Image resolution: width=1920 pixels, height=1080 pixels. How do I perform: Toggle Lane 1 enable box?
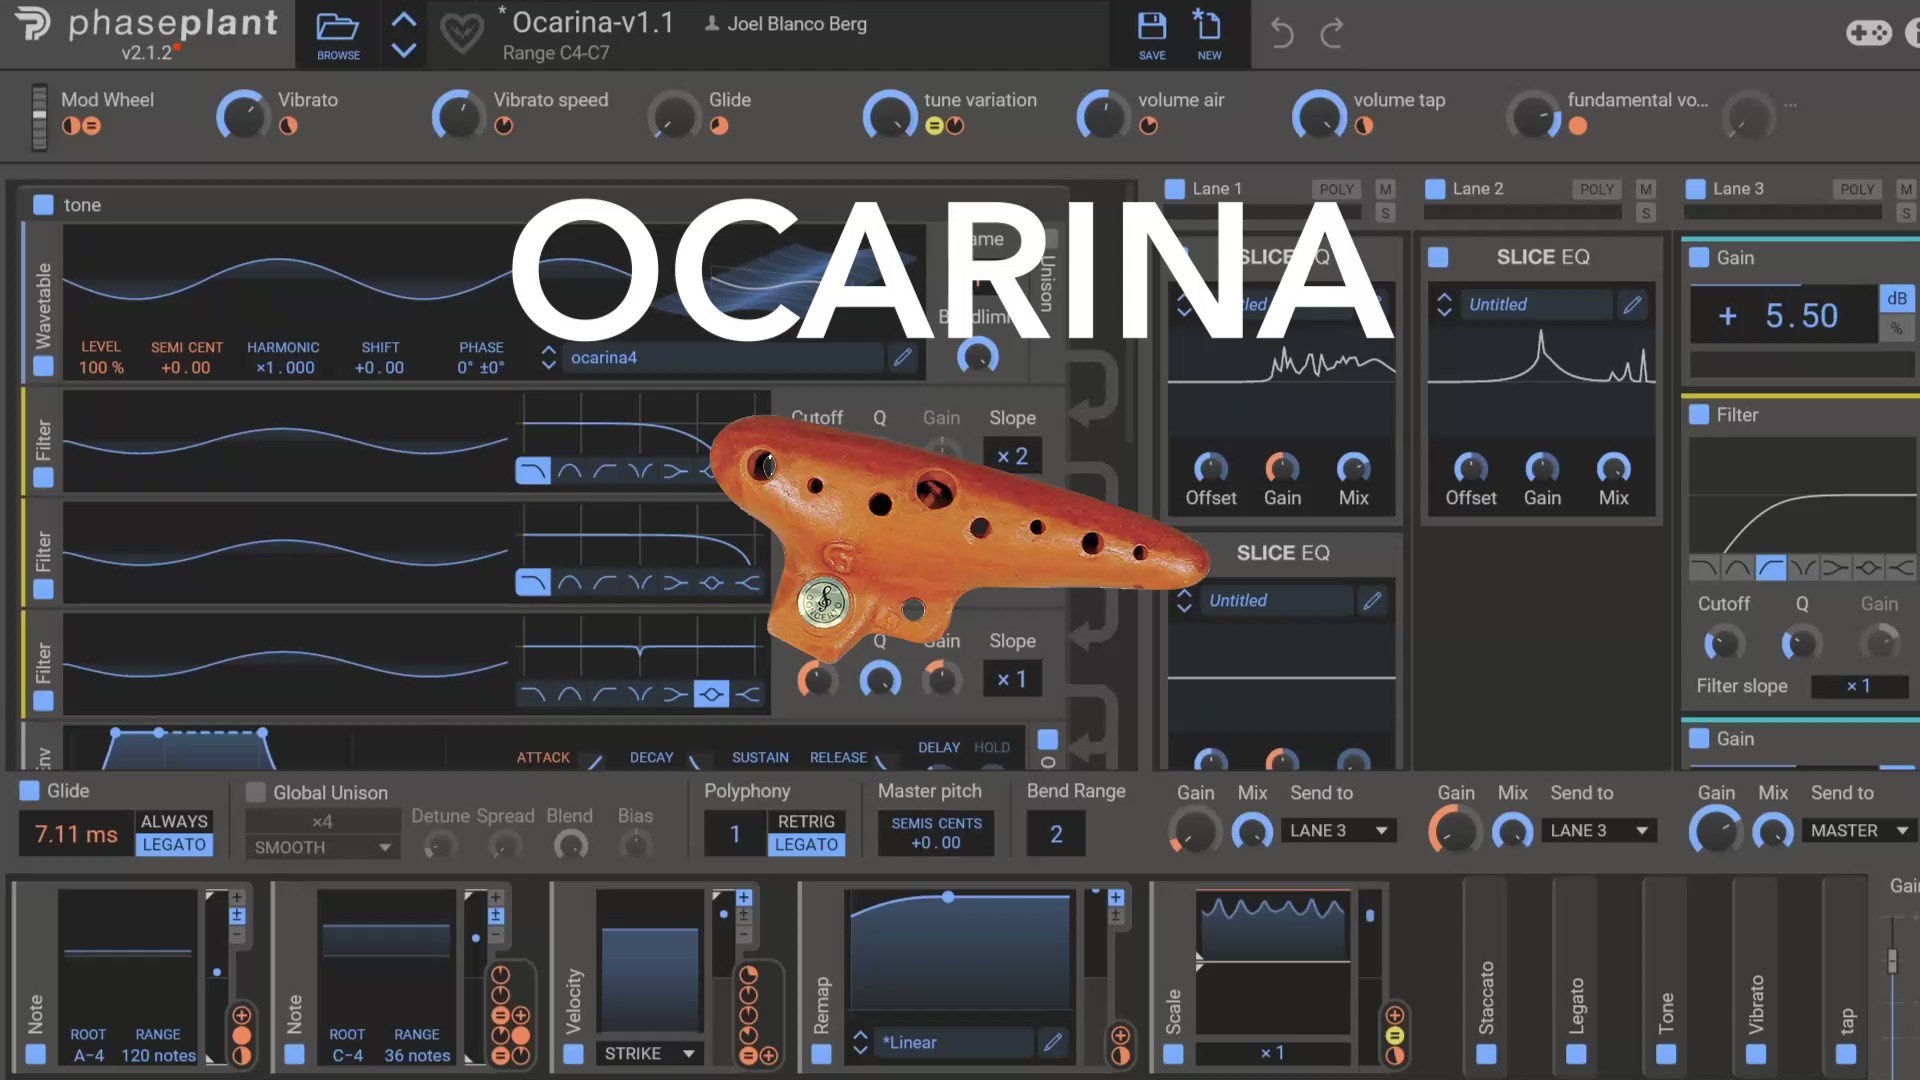(x=1175, y=189)
